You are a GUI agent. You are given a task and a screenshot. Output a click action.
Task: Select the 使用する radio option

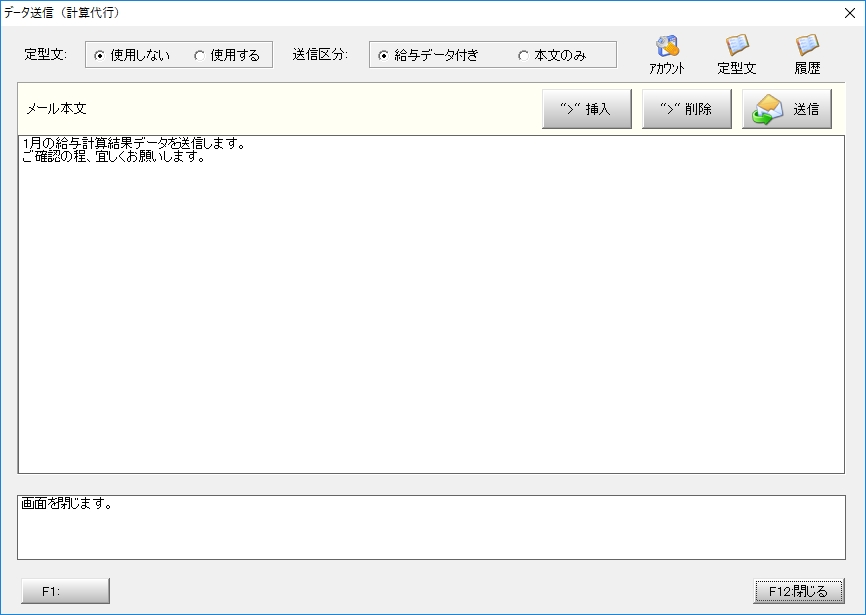(227, 55)
